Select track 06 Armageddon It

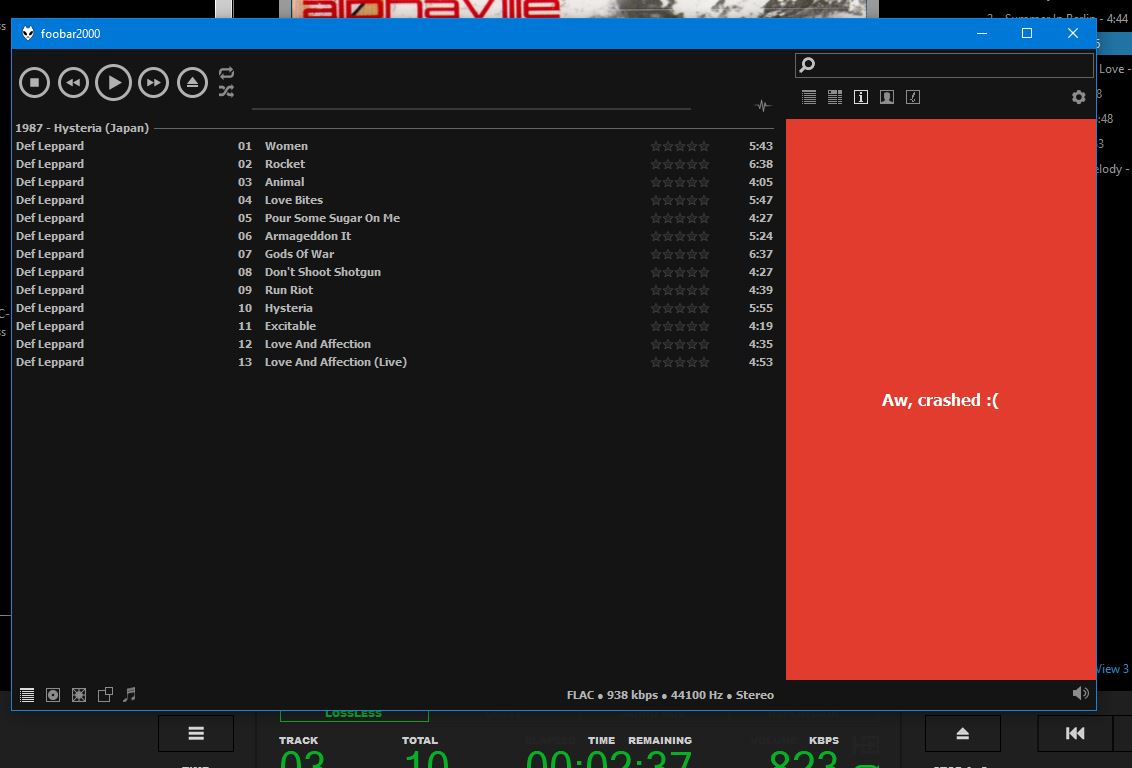(394, 236)
